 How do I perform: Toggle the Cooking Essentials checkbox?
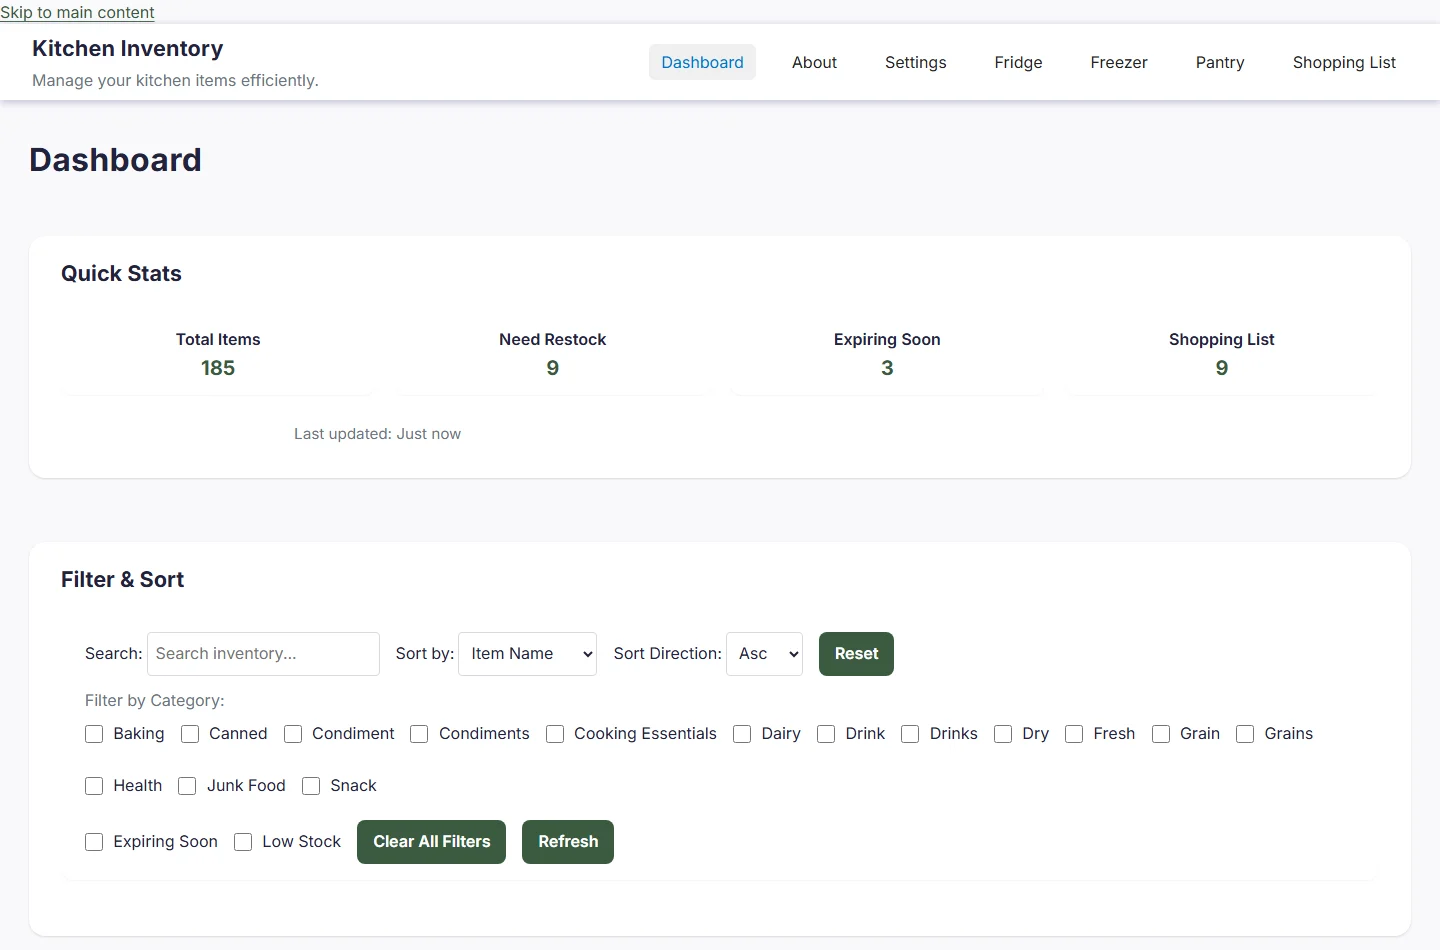click(x=555, y=734)
